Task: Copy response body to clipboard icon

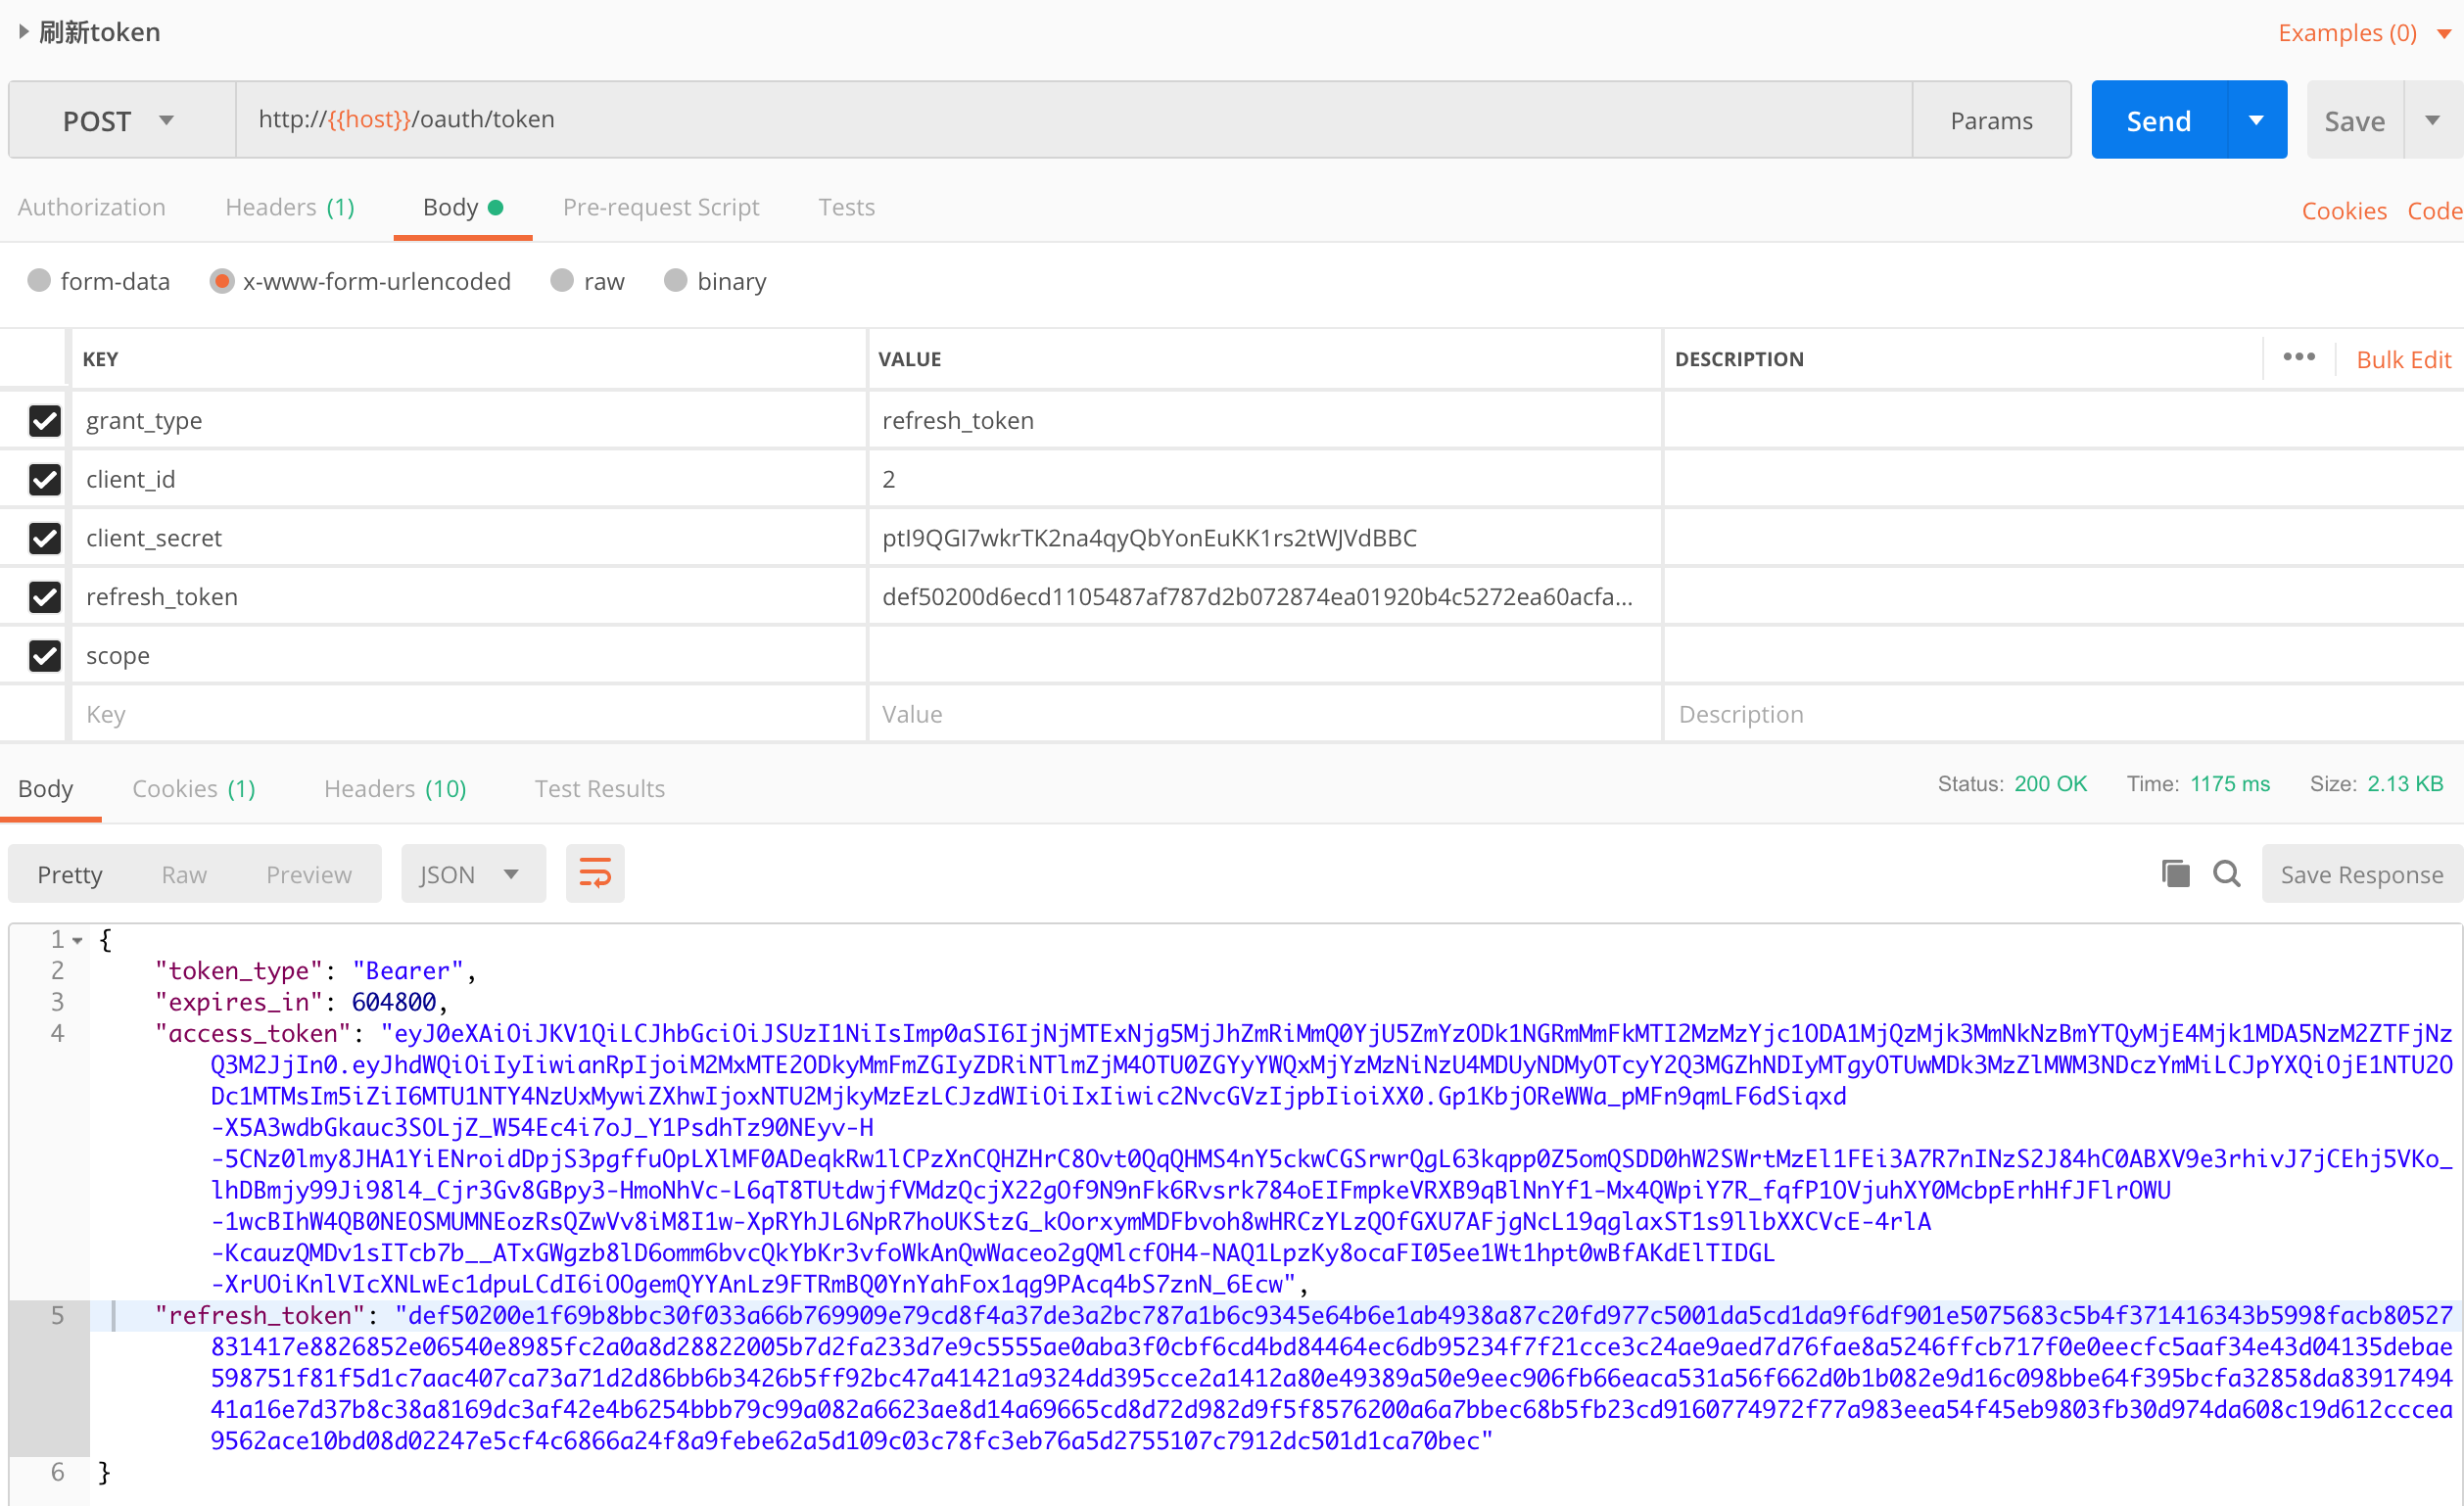Action: point(2175,874)
